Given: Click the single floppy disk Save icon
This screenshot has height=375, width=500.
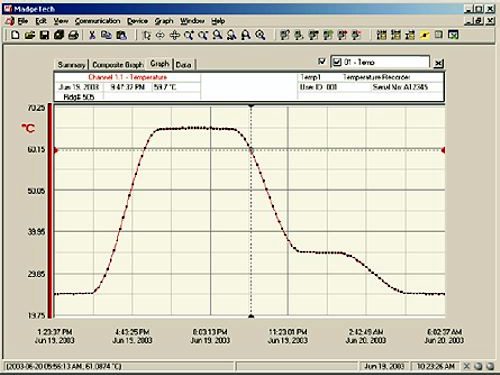Looking at the screenshot, I should coord(44,35).
